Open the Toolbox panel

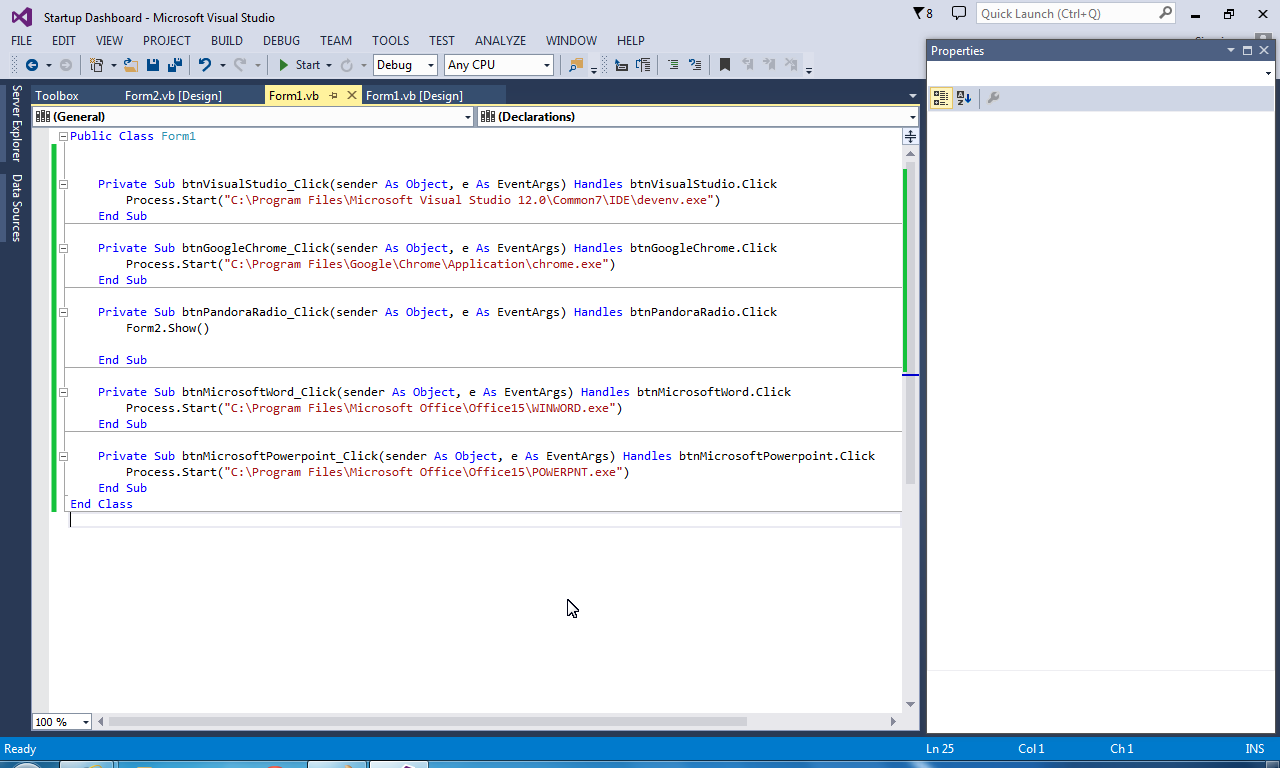[55, 95]
